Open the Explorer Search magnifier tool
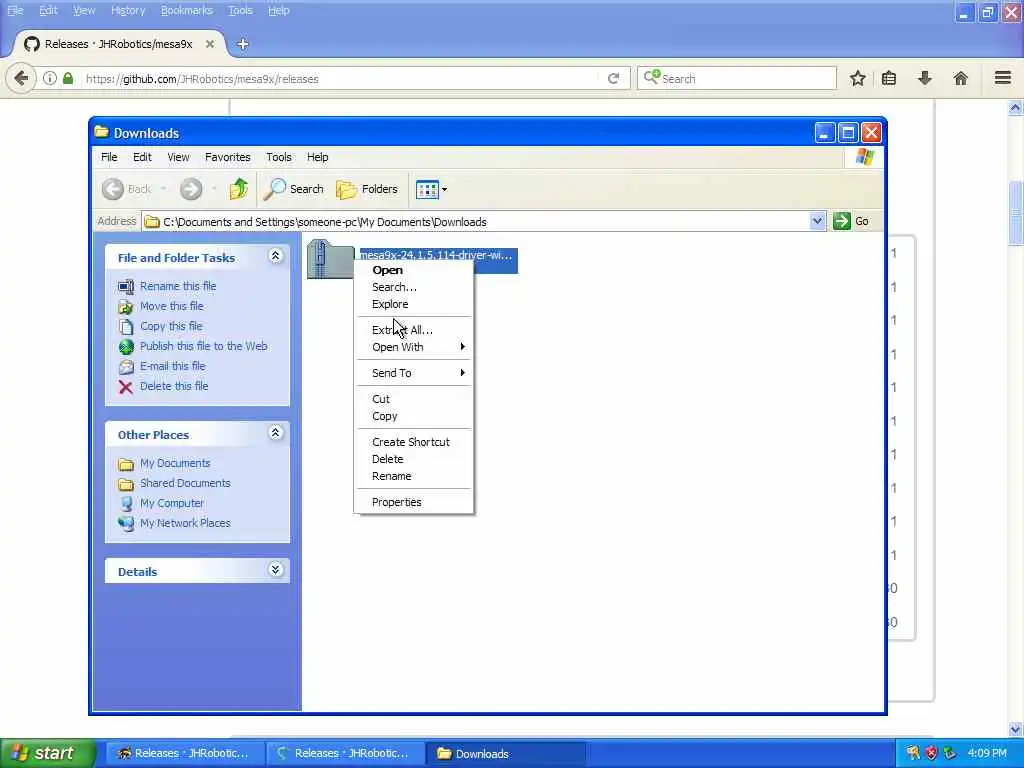This screenshot has width=1024, height=768. pos(294,189)
